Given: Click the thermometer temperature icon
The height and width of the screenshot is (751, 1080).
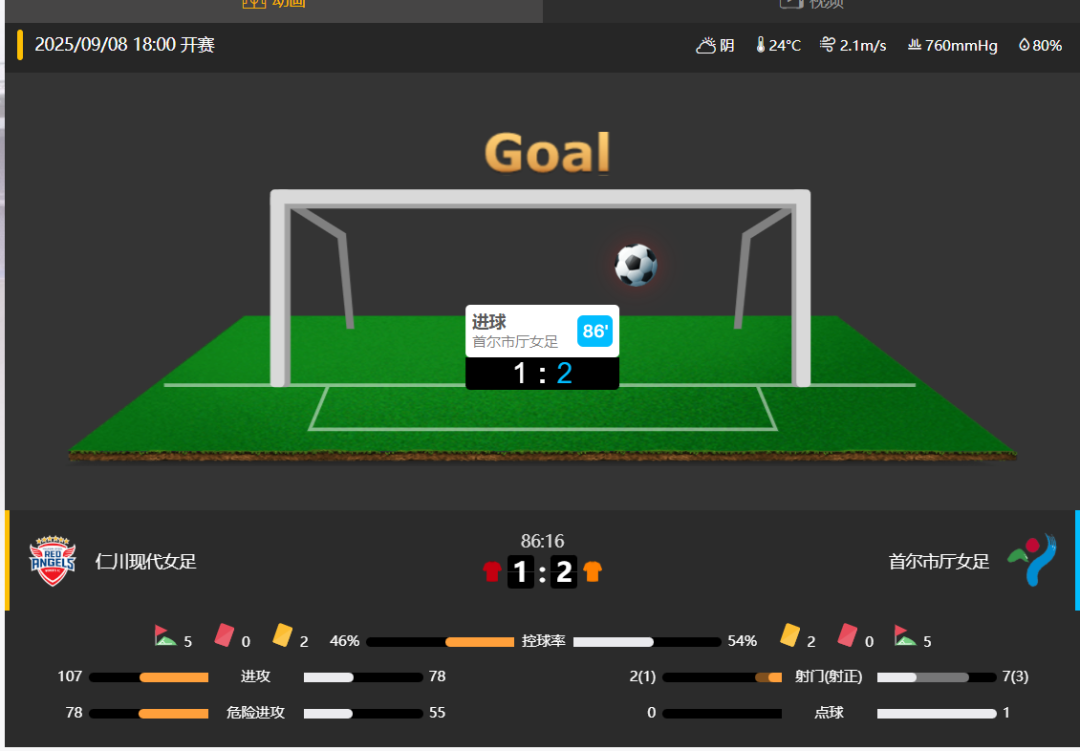Looking at the screenshot, I should pyautogui.click(x=760, y=45).
